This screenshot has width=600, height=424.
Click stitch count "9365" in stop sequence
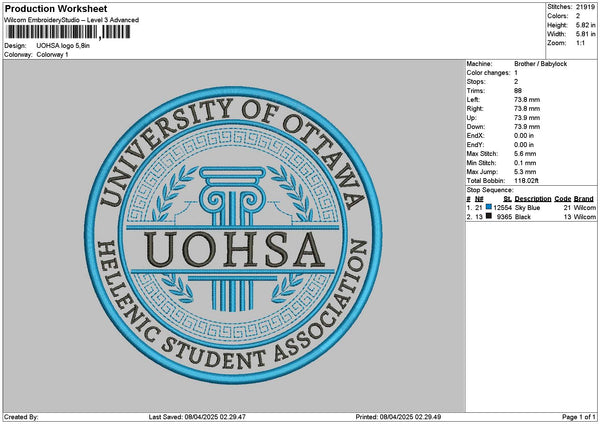(504, 217)
